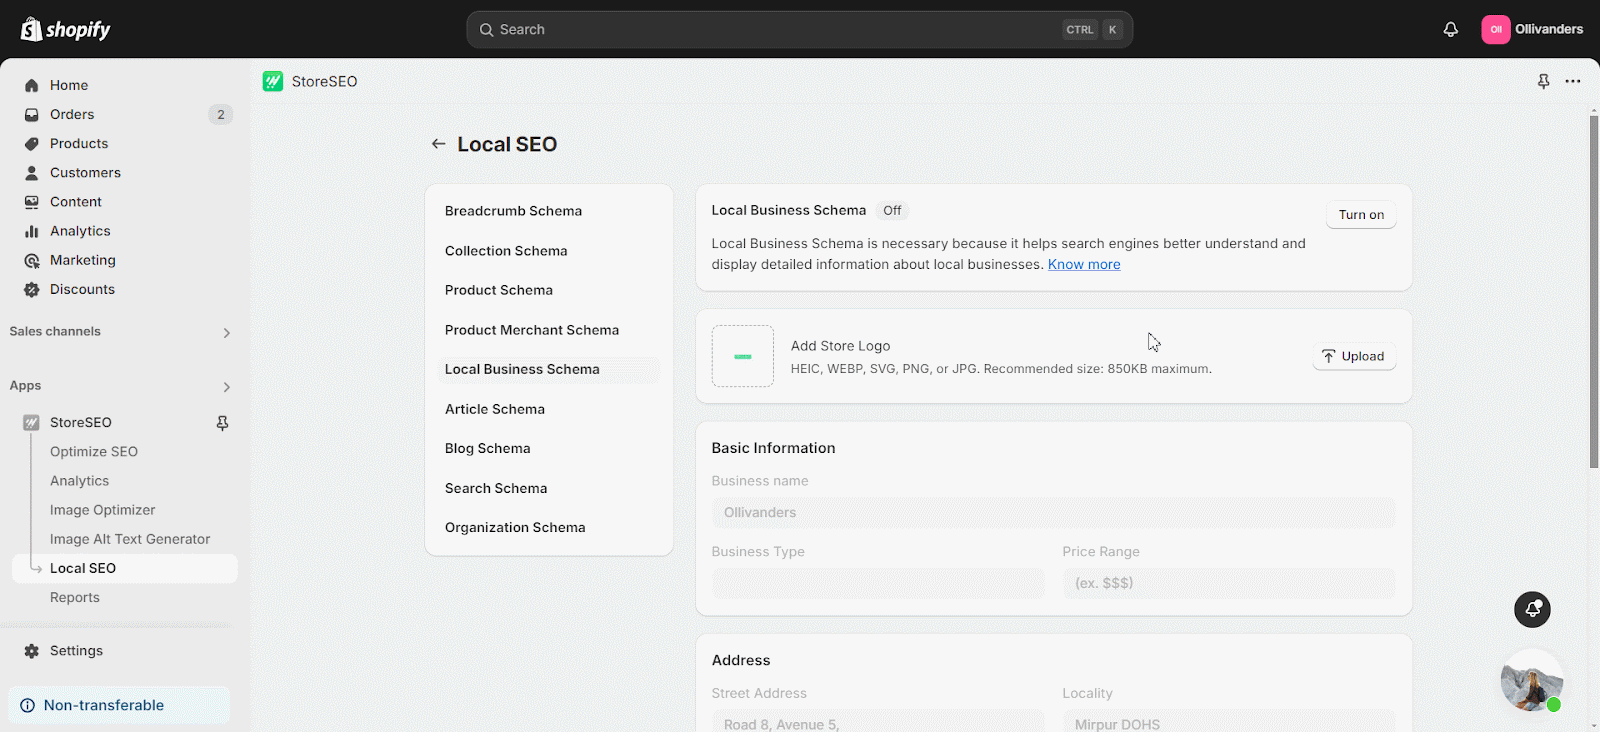Screen dimensions: 1600x732
Task: Click the Add Store Logo label
Action: click(840, 346)
